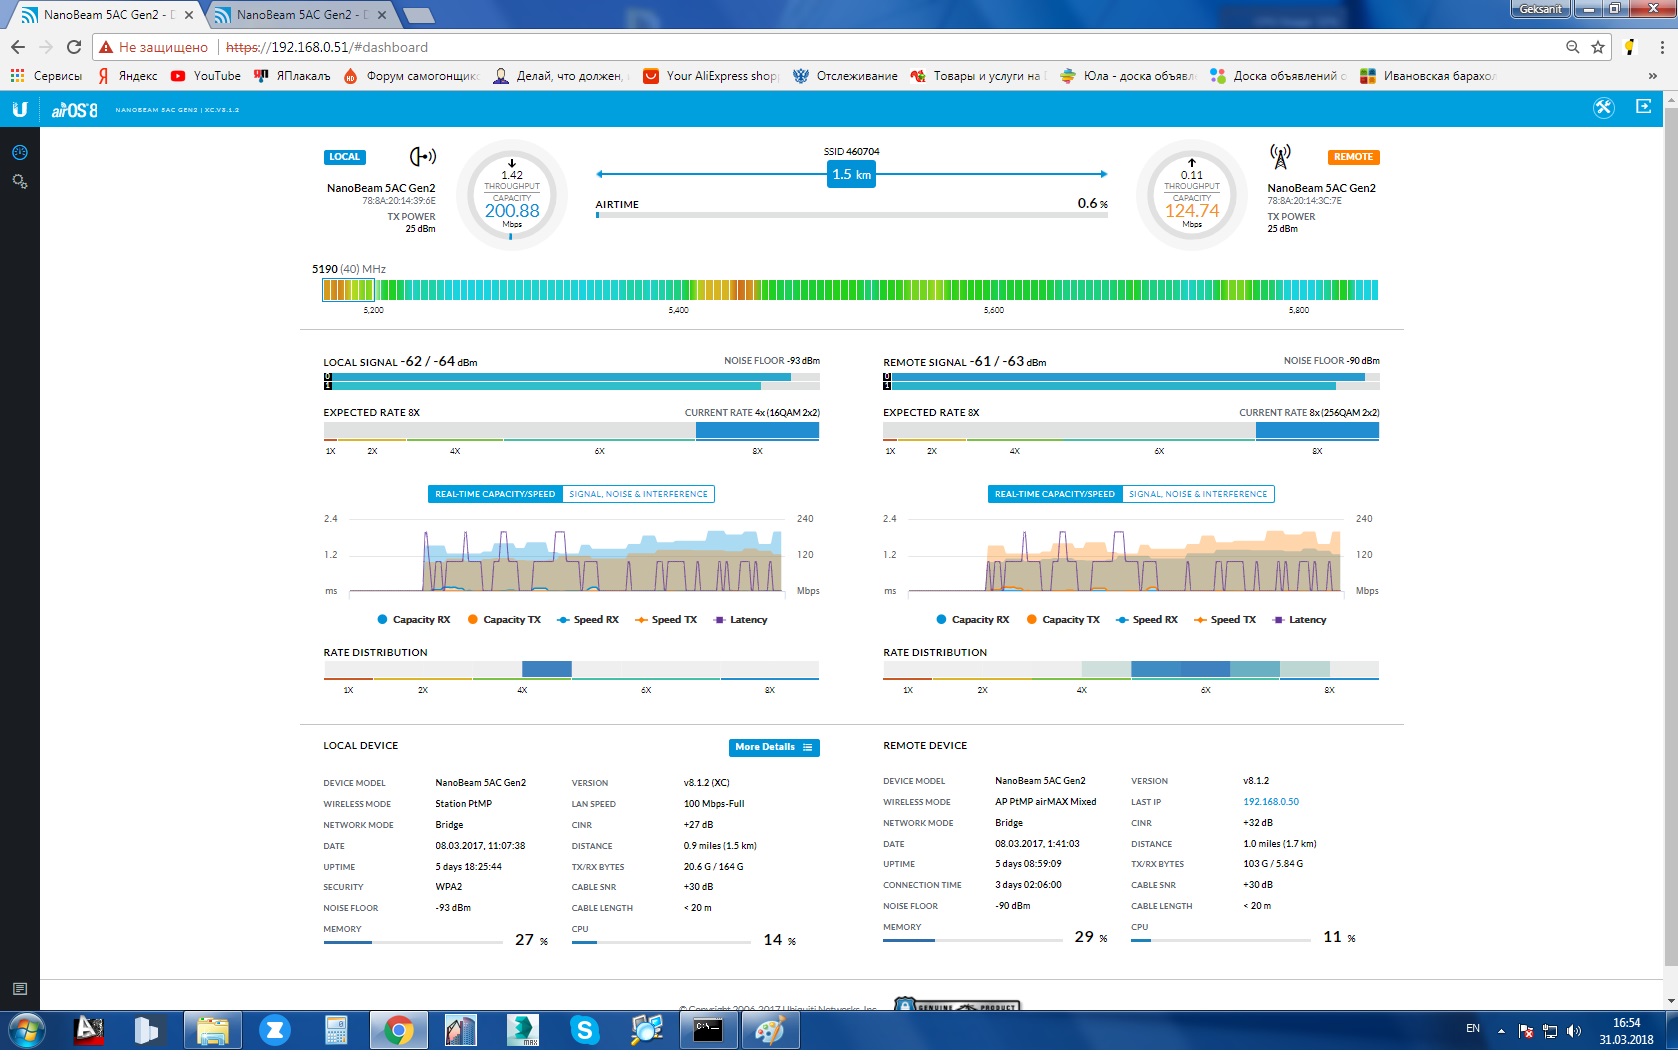Viewport: 1678px width, 1058px height.
Task: Click the EN language indicator
Action: (1473, 1029)
